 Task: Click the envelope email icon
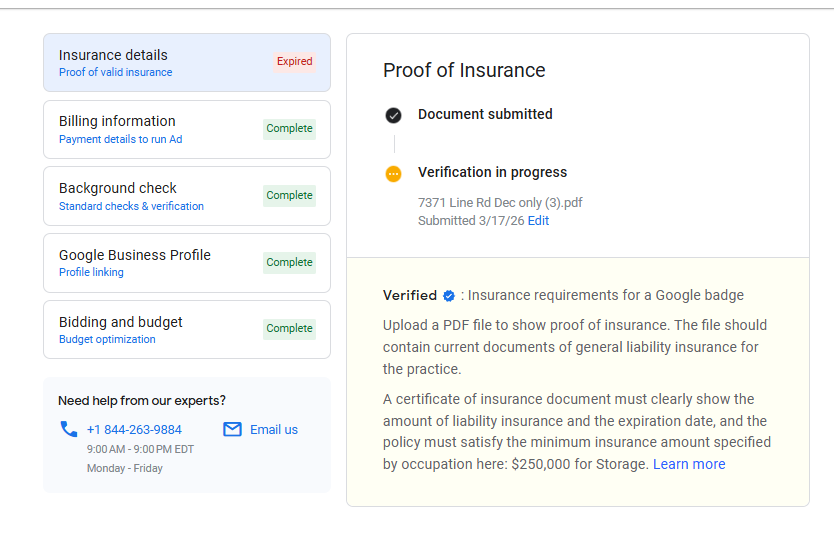pos(232,429)
